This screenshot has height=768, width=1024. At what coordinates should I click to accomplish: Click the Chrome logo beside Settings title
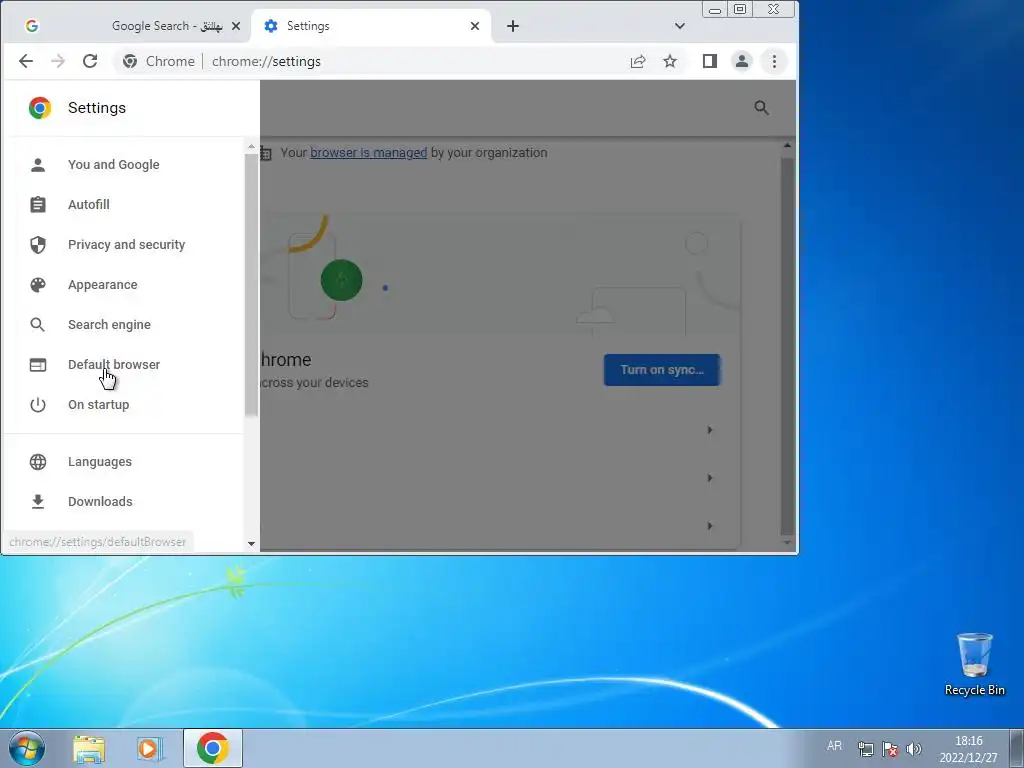[40, 108]
